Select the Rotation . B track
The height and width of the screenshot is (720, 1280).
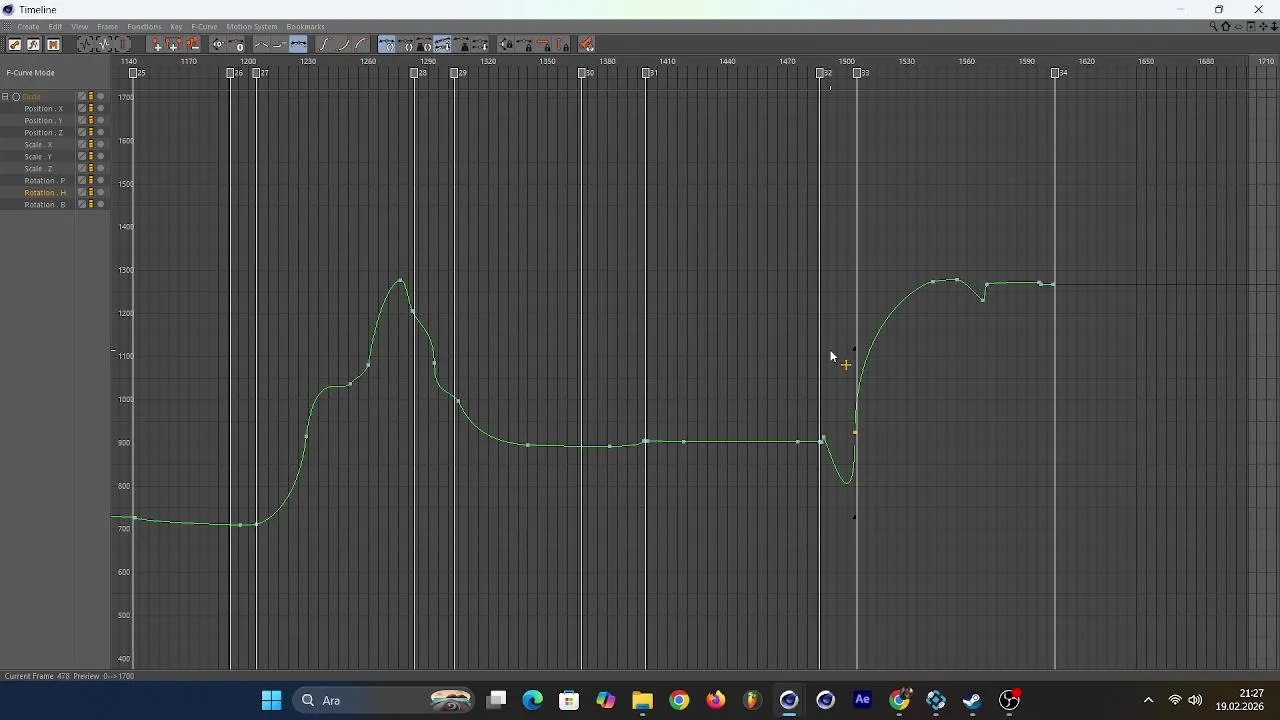tap(45, 204)
